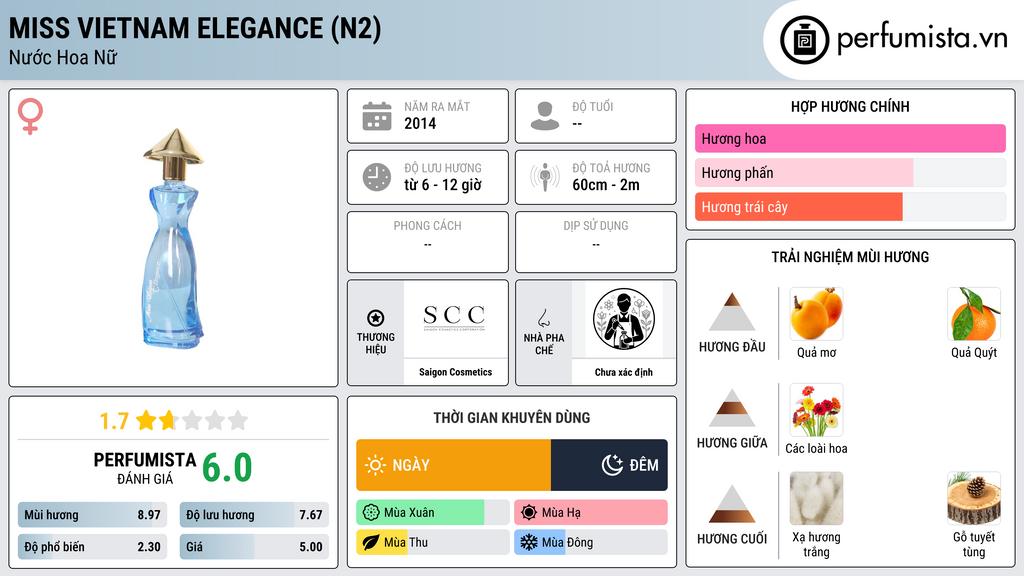Click the clock icon beside Độ lưu hương

click(x=377, y=177)
